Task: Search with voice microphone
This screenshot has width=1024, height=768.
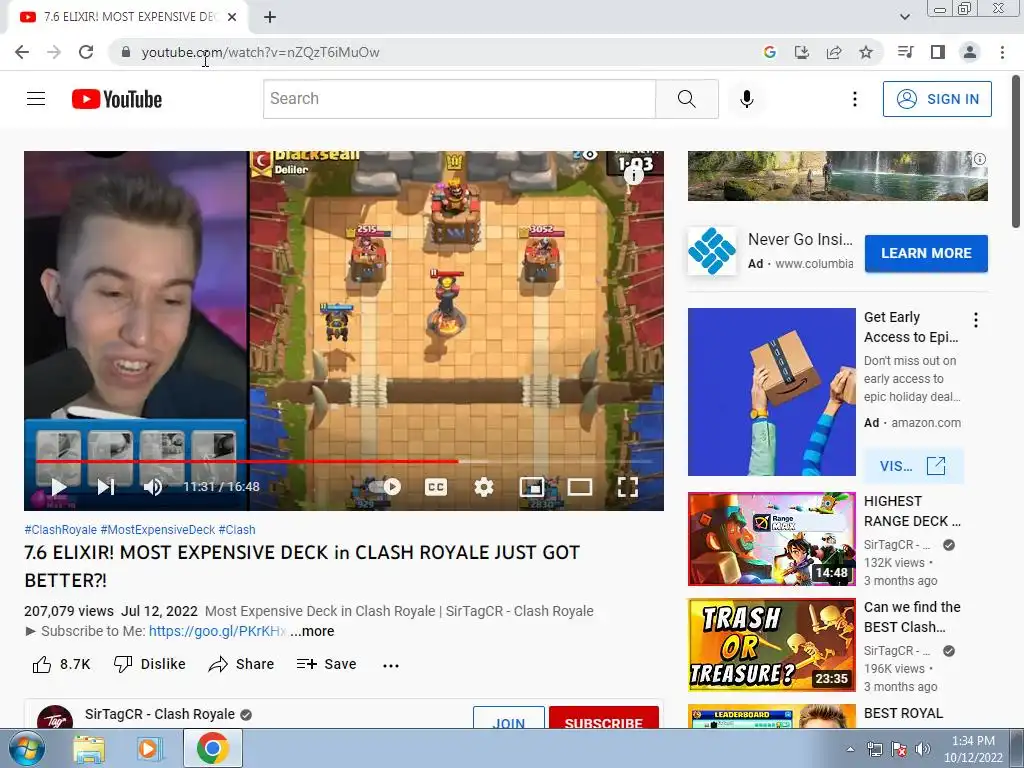Action: click(746, 99)
